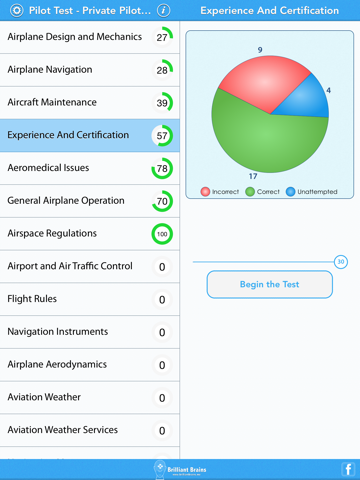The image size is (360, 480).
Task: Tap the info icon in header
Action: pyautogui.click(x=163, y=11)
